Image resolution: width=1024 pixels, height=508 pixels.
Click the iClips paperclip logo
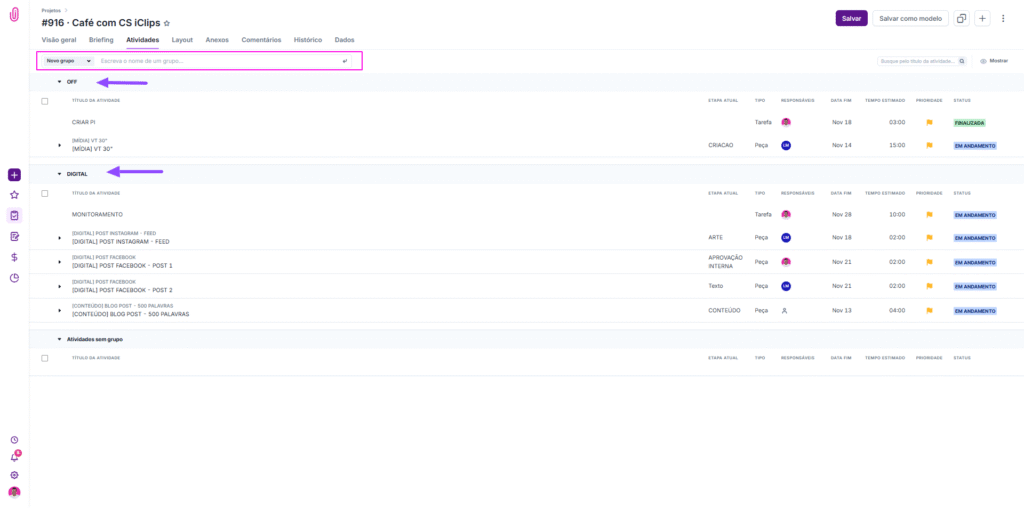[x=14, y=15]
